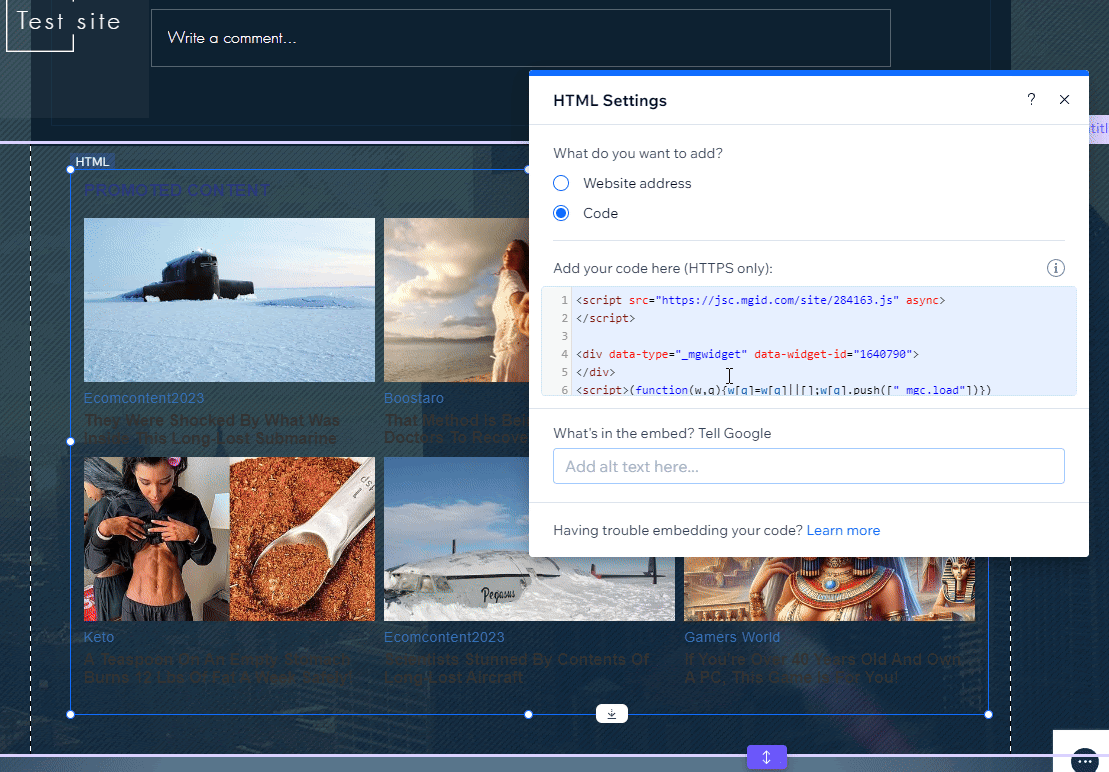Click the download arrow handle below the embed
Image resolution: width=1109 pixels, height=772 pixels.
click(612, 713)
